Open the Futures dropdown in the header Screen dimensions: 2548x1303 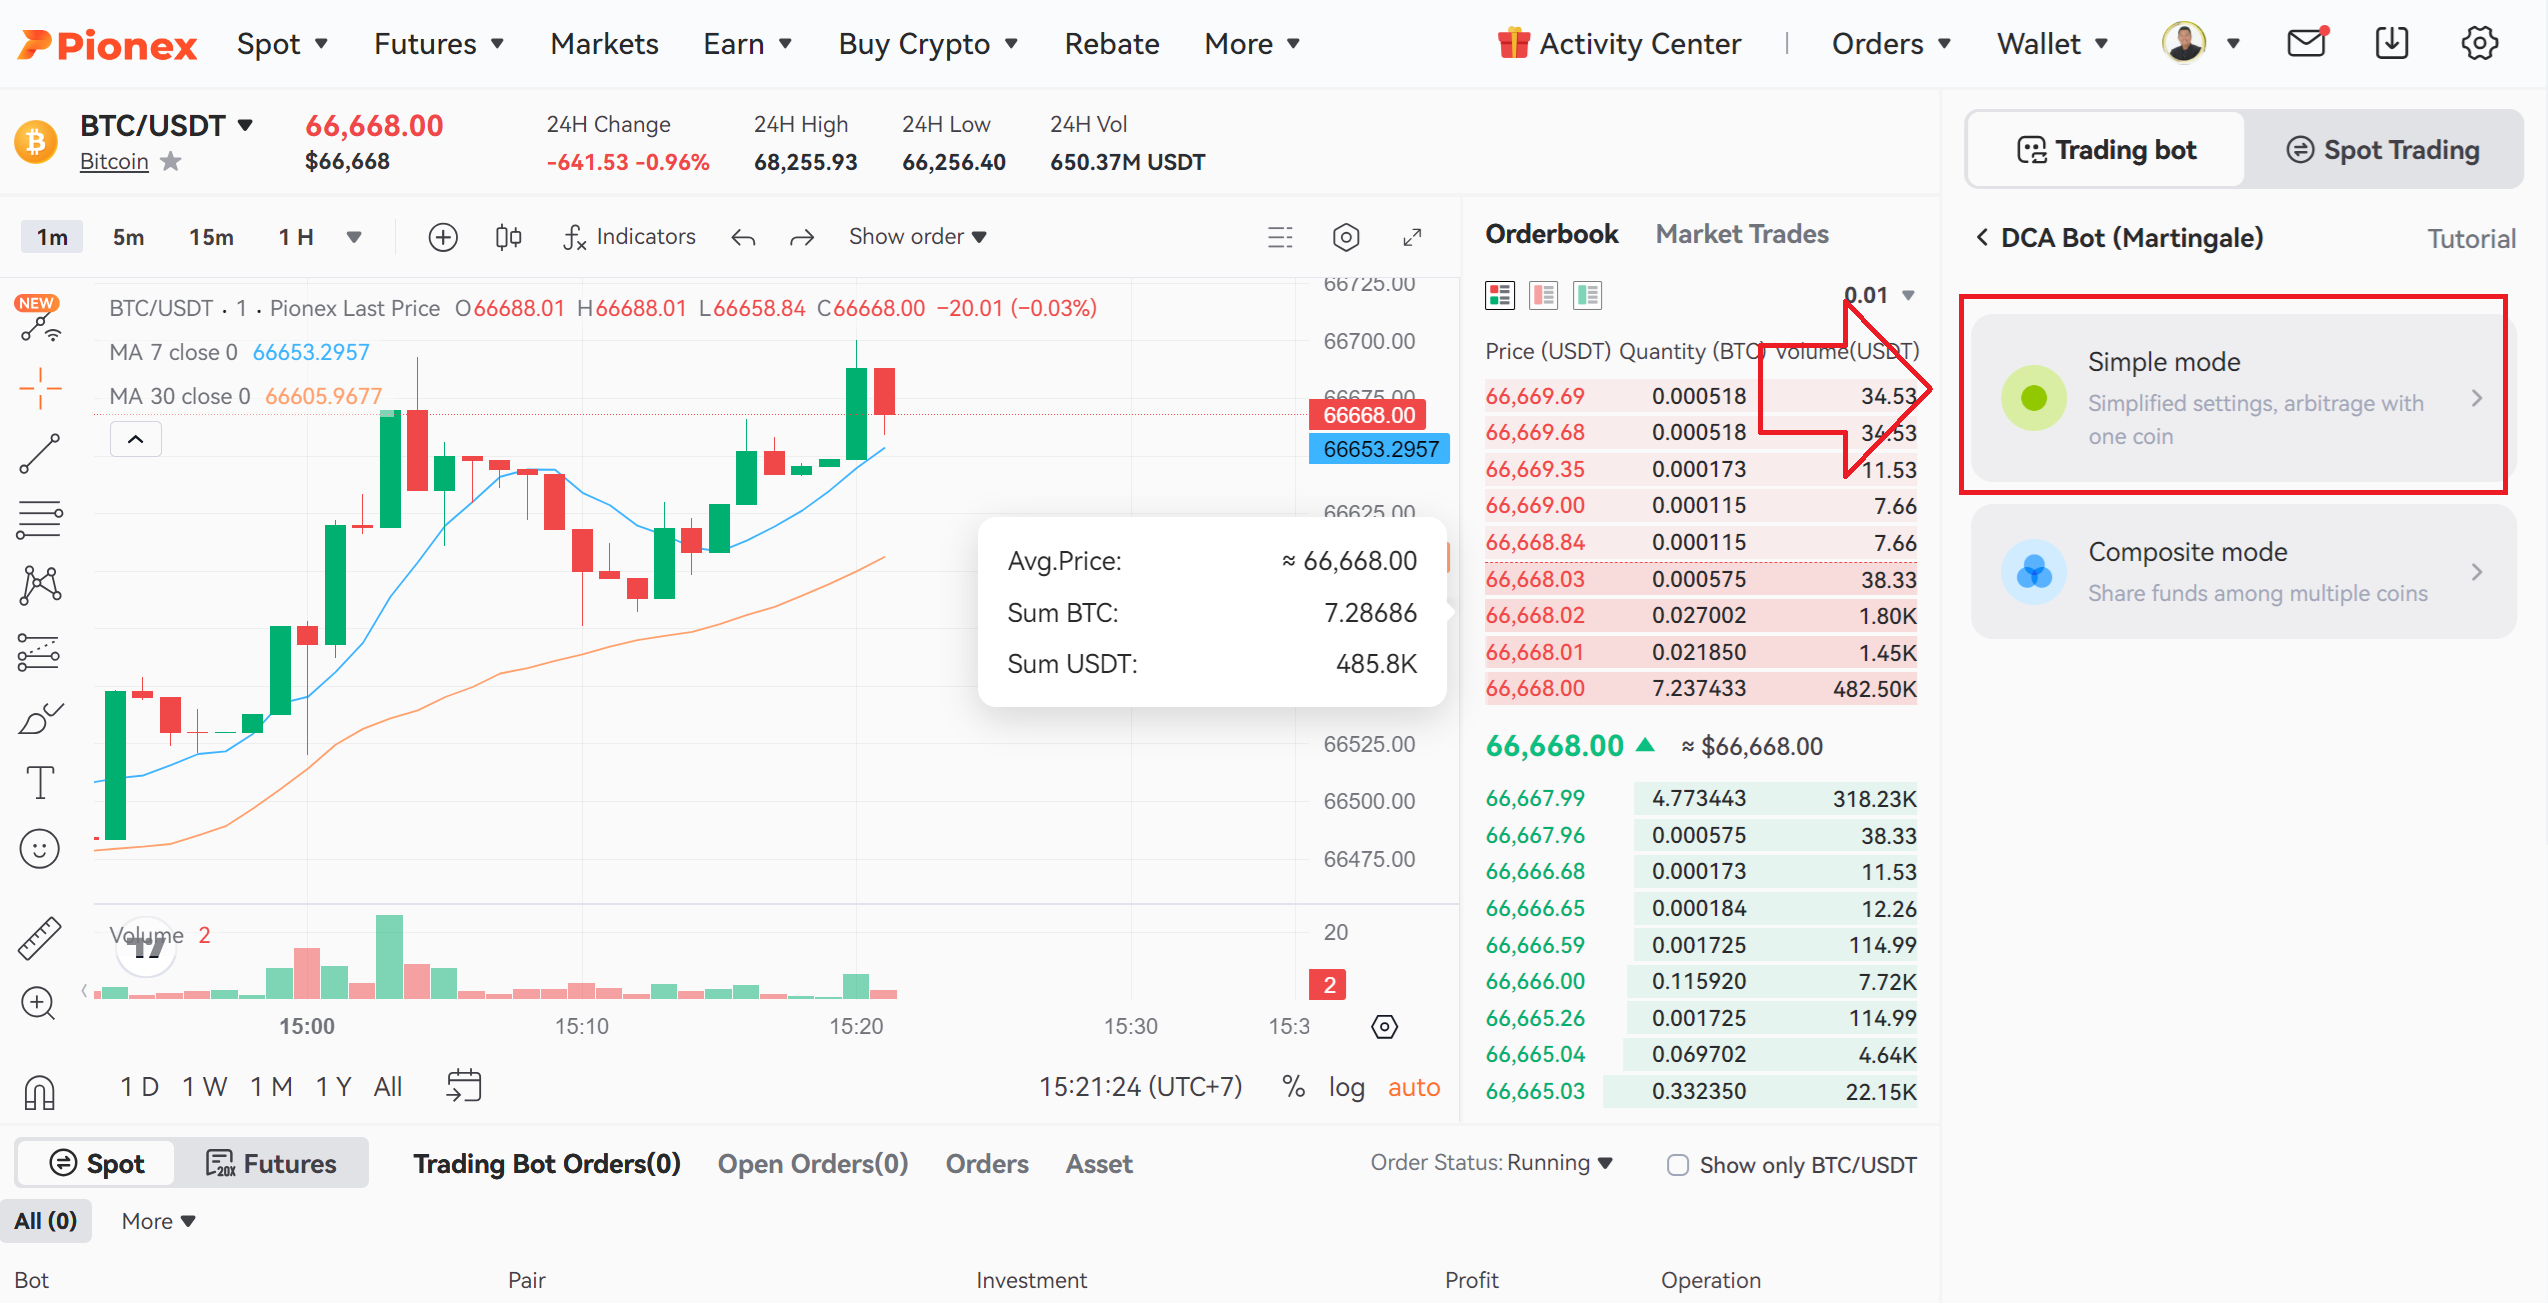point(440,44)
